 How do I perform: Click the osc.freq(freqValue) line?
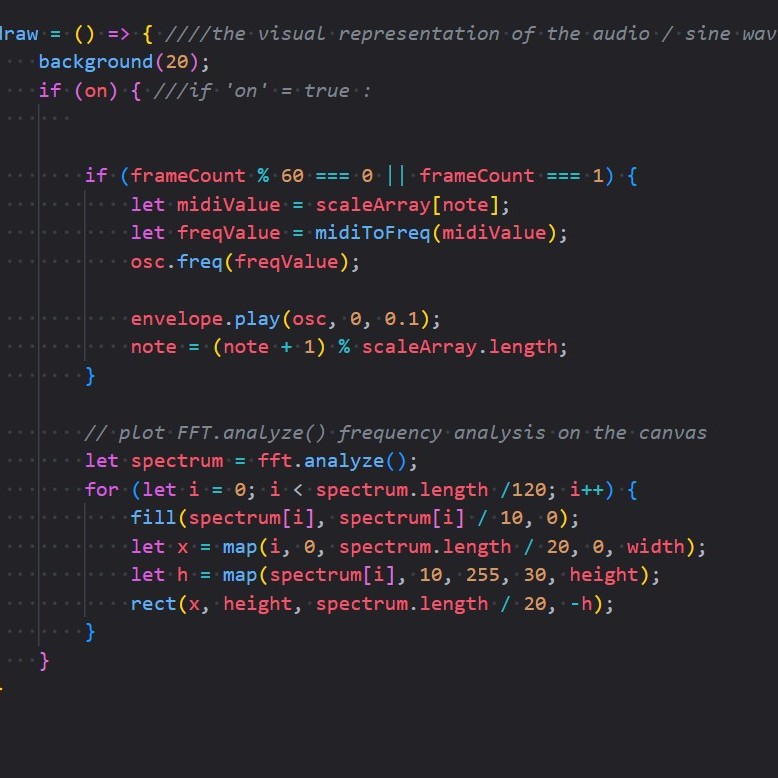pyautogui.click(x=244, y=262)
